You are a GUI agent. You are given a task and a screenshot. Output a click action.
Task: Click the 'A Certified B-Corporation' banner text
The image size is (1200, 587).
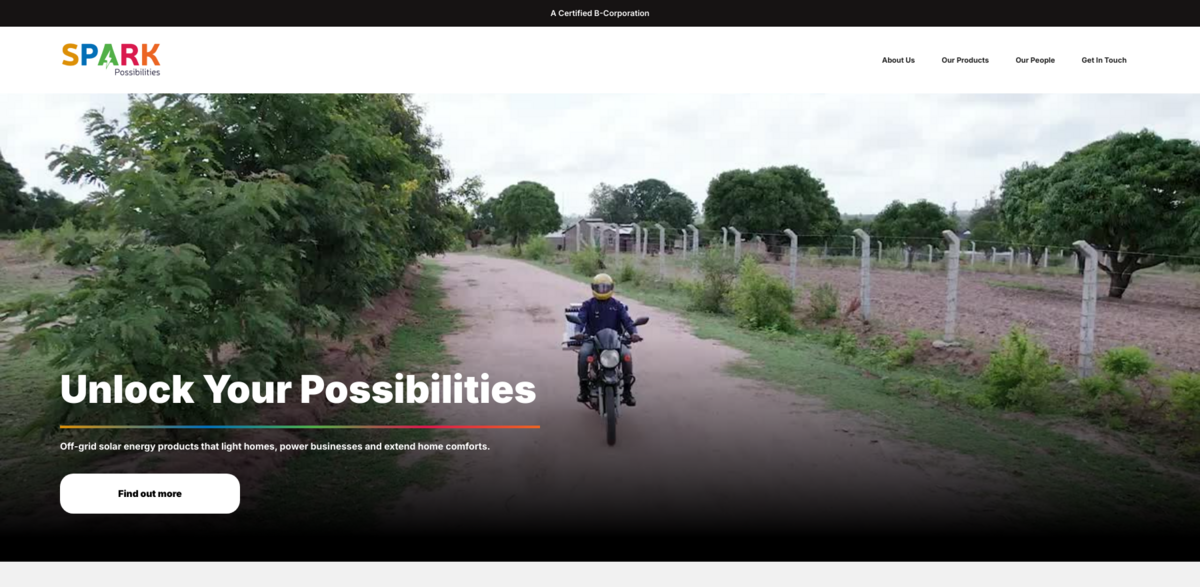coord(599,13)
